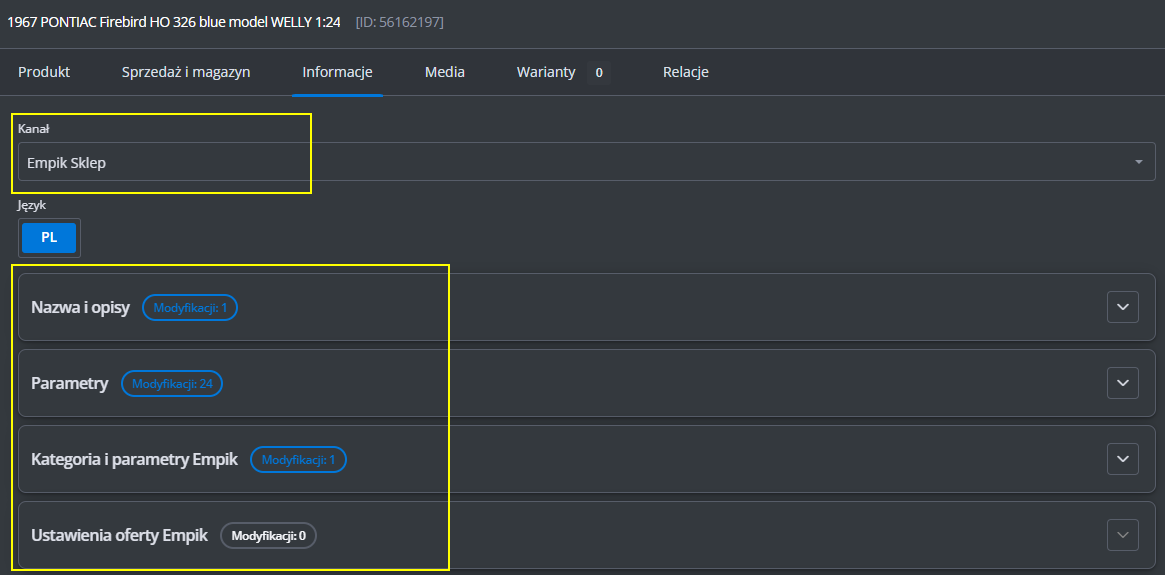Open the Kanał dropdown arrow

(x=1138, y=162)
